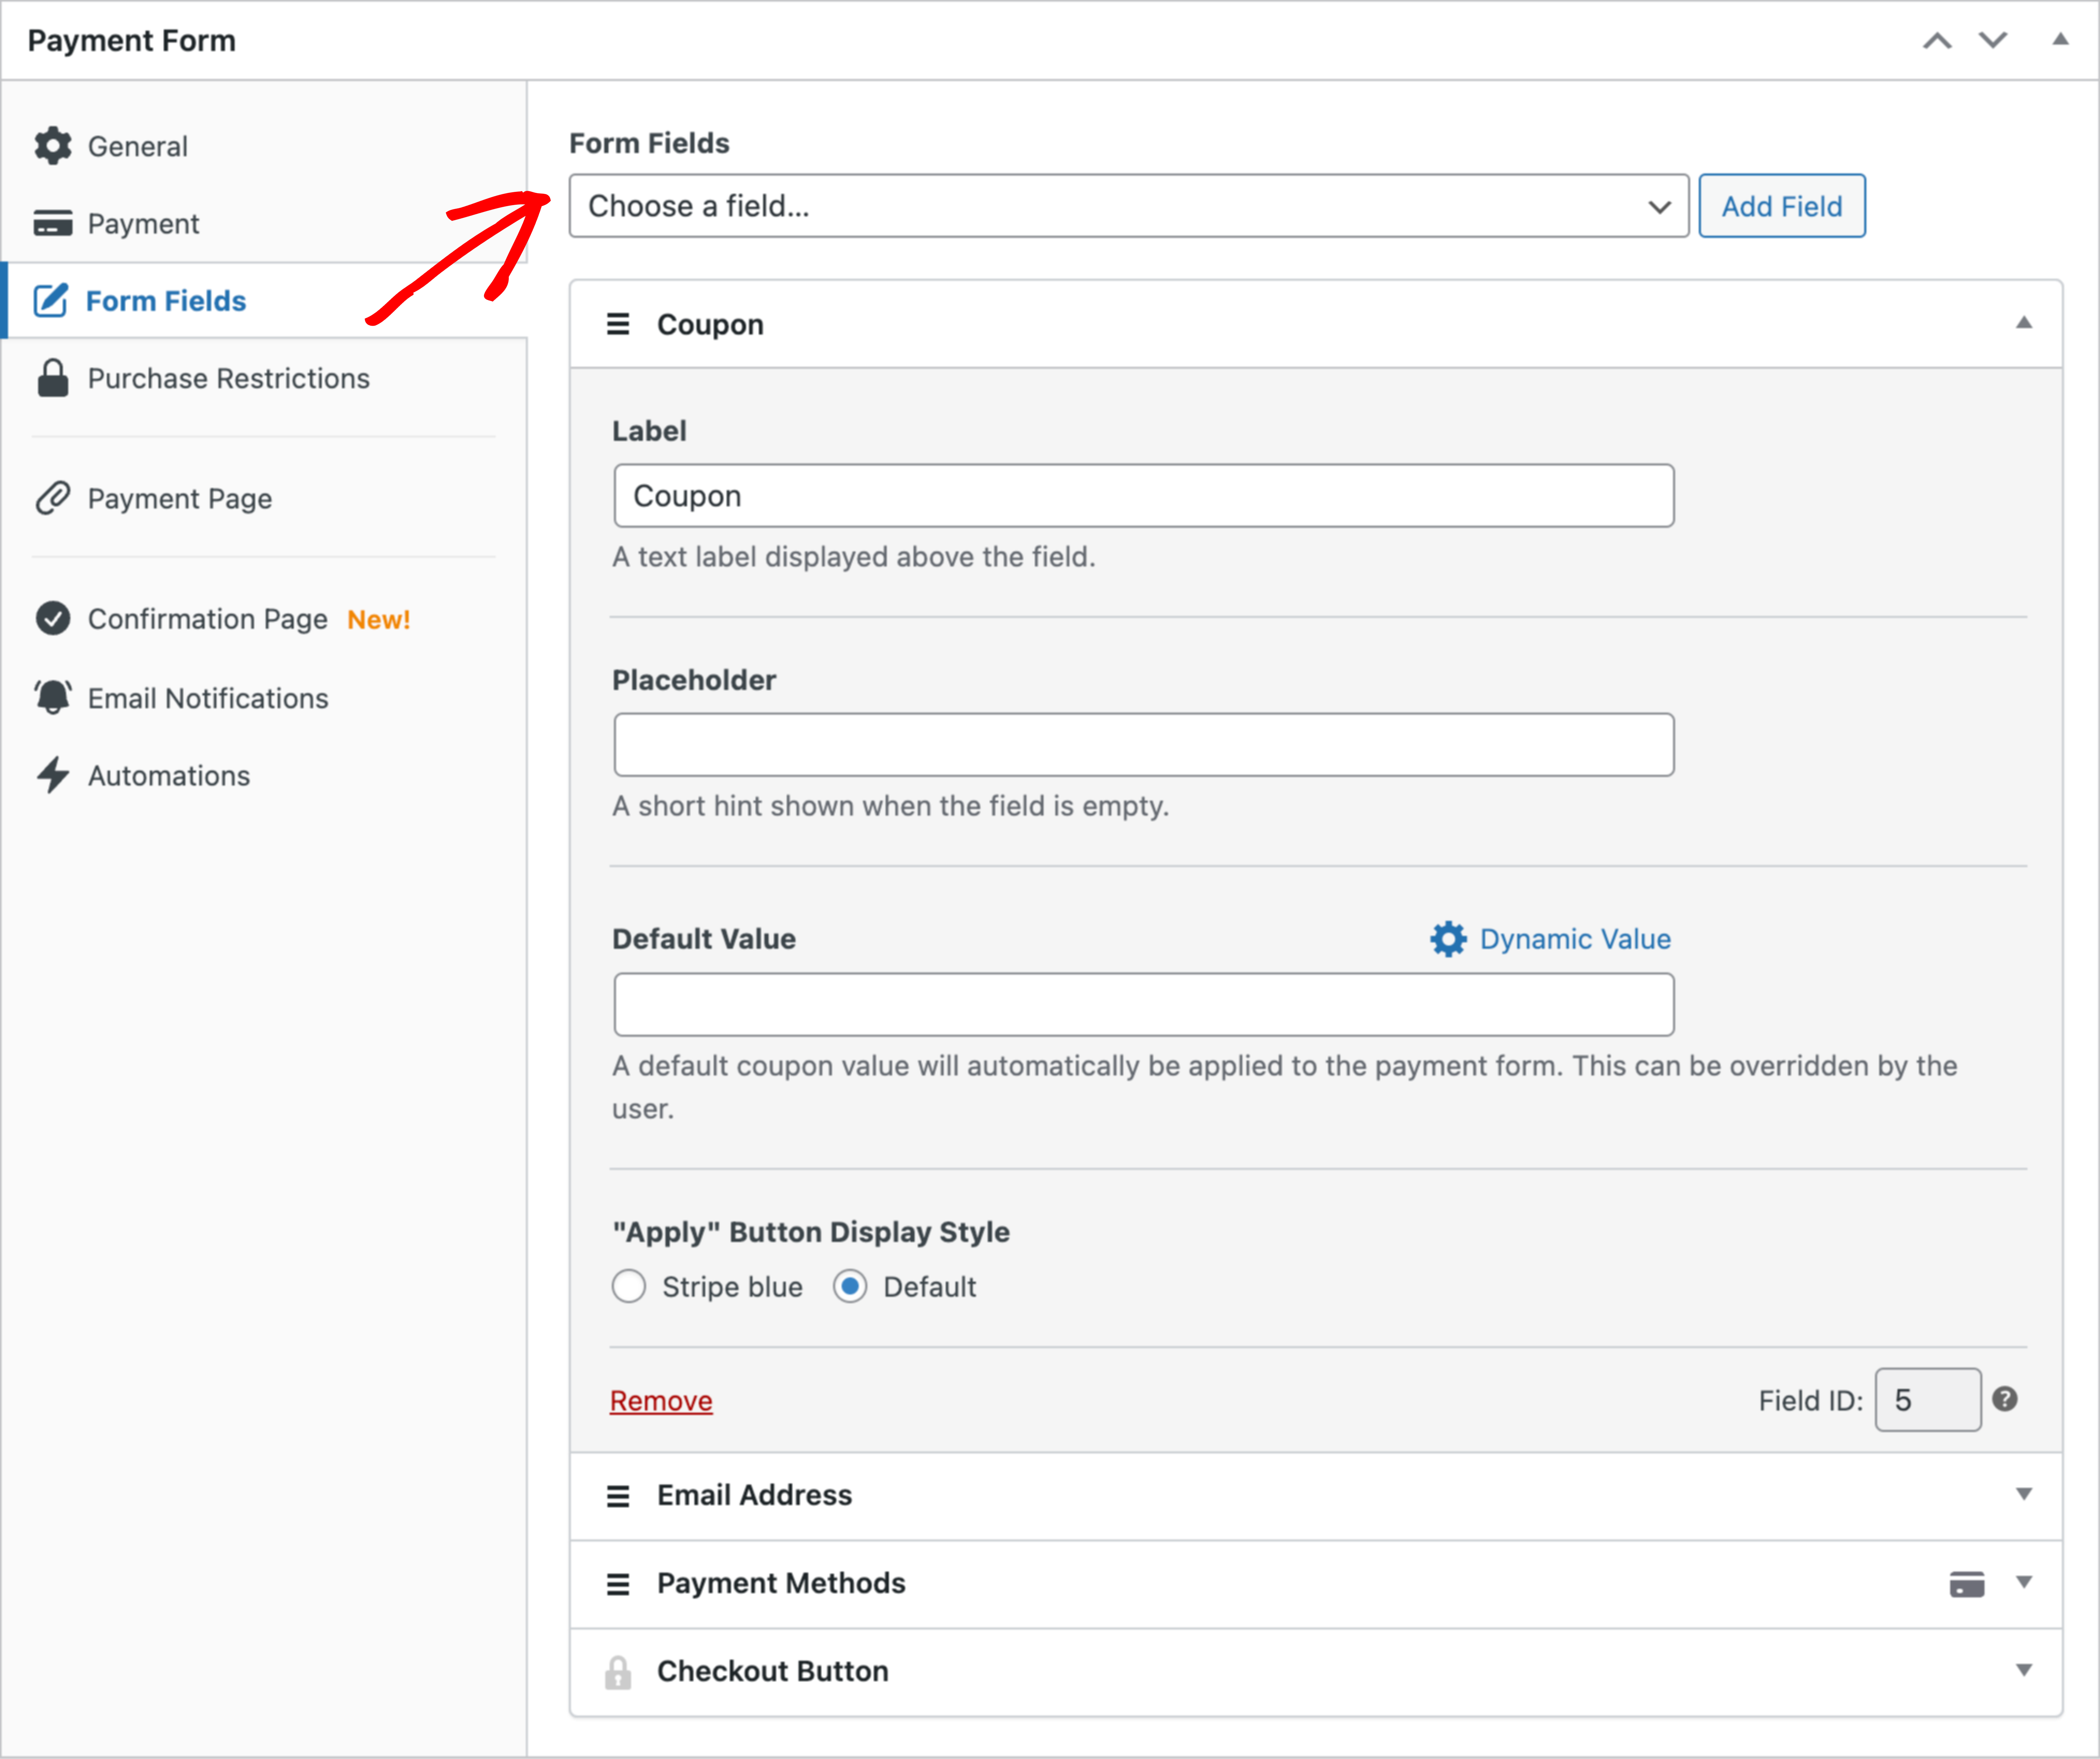Select the Stripe blue radio button

pyautogui.click(x=629, y=1286)
